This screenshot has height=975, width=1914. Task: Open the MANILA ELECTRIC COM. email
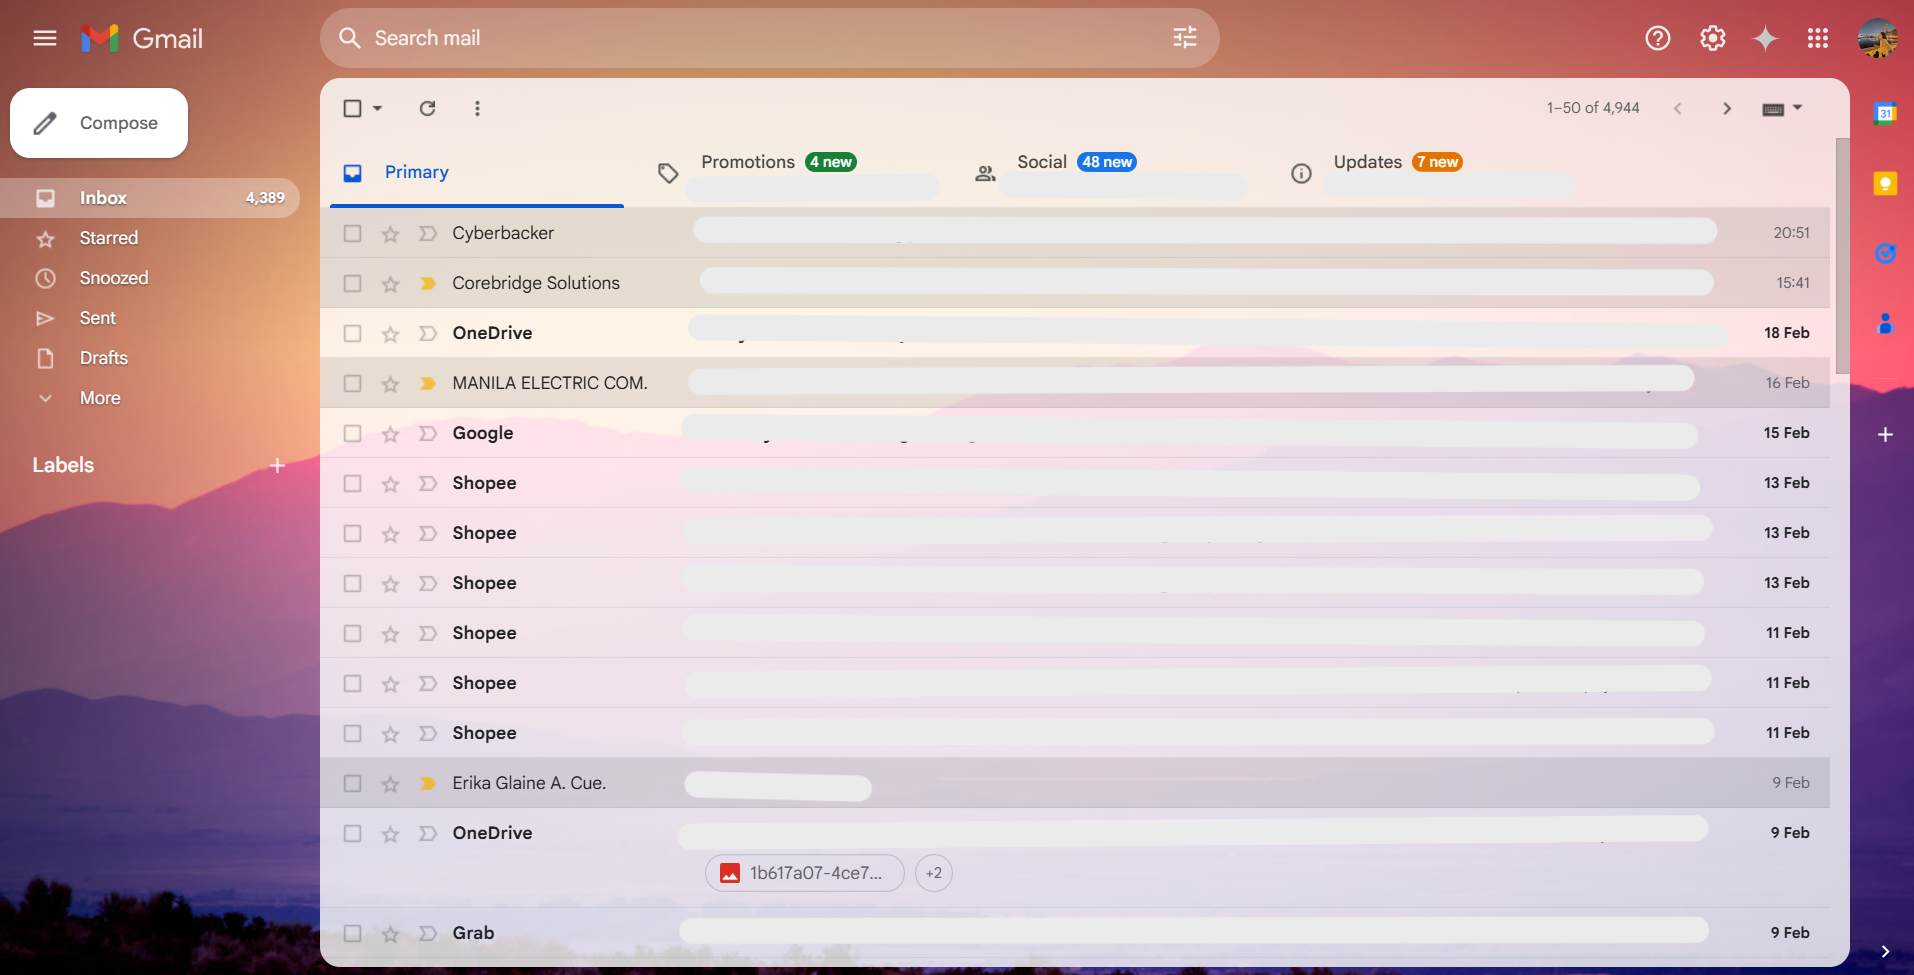pyautogui.click(x=1075, y=383)
